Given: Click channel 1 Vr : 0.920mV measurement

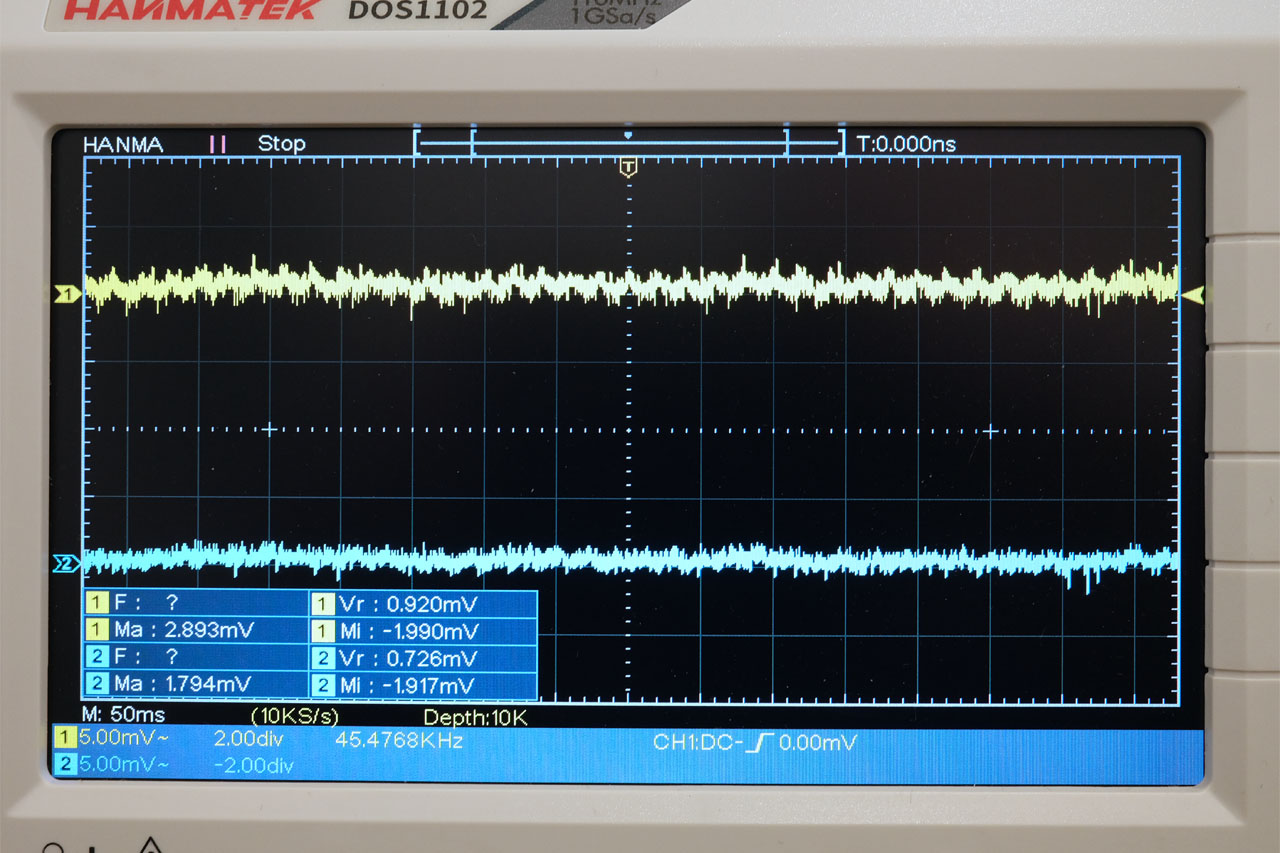Looking at the screenshot, I should (x=423, y=604).
